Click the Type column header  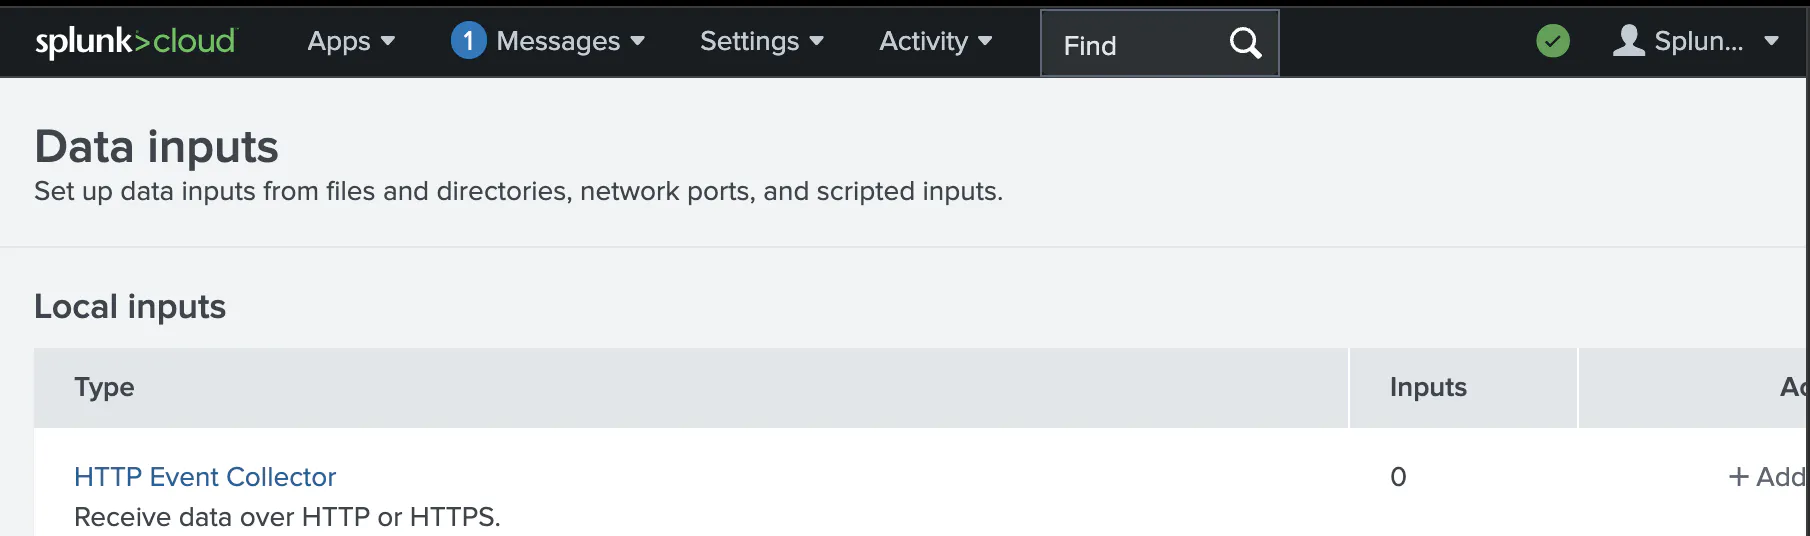point(104,387)
